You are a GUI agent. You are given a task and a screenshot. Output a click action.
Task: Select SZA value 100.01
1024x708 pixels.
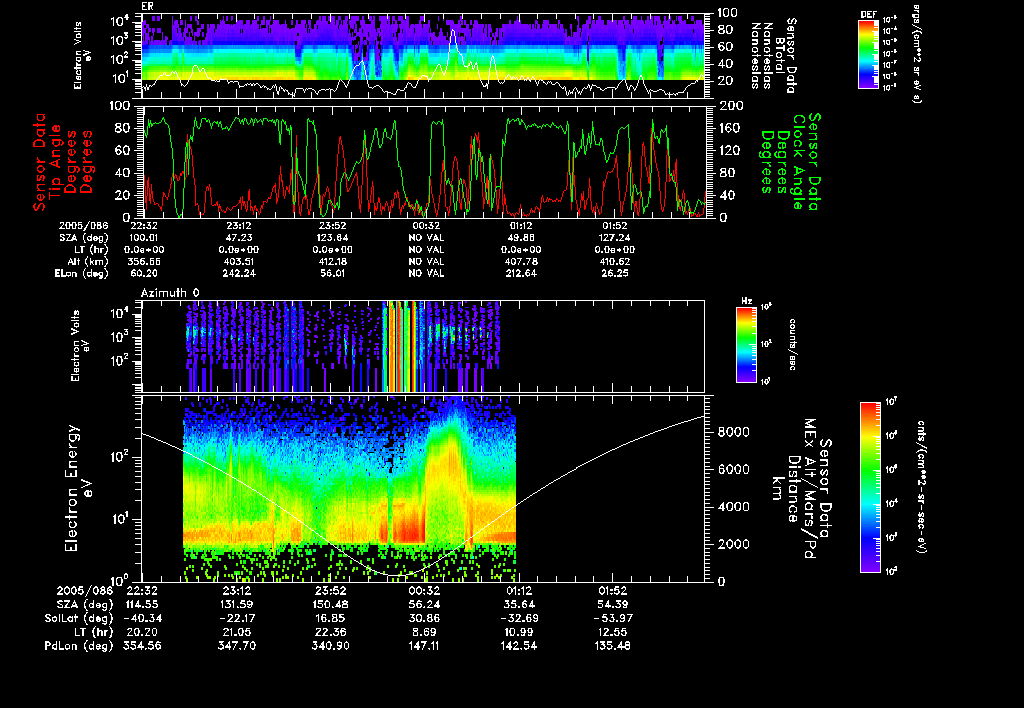[x=144, y=238]
